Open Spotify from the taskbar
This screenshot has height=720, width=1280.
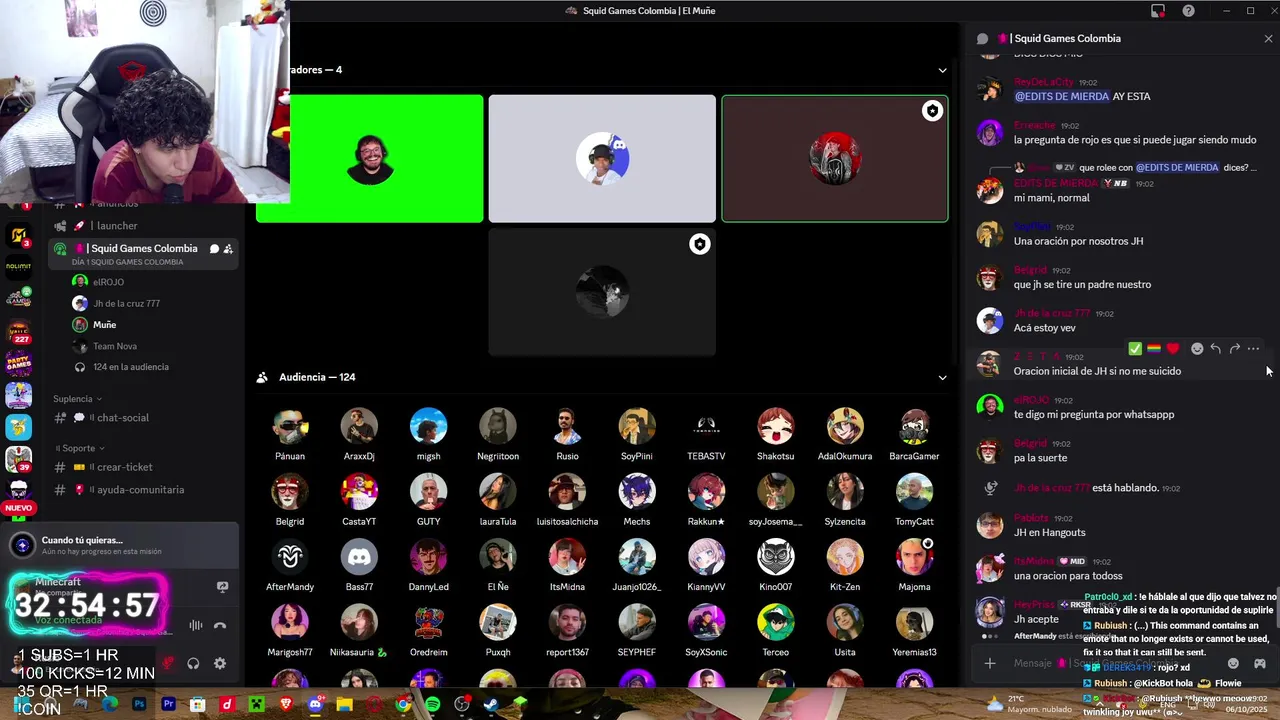[432, 705]
